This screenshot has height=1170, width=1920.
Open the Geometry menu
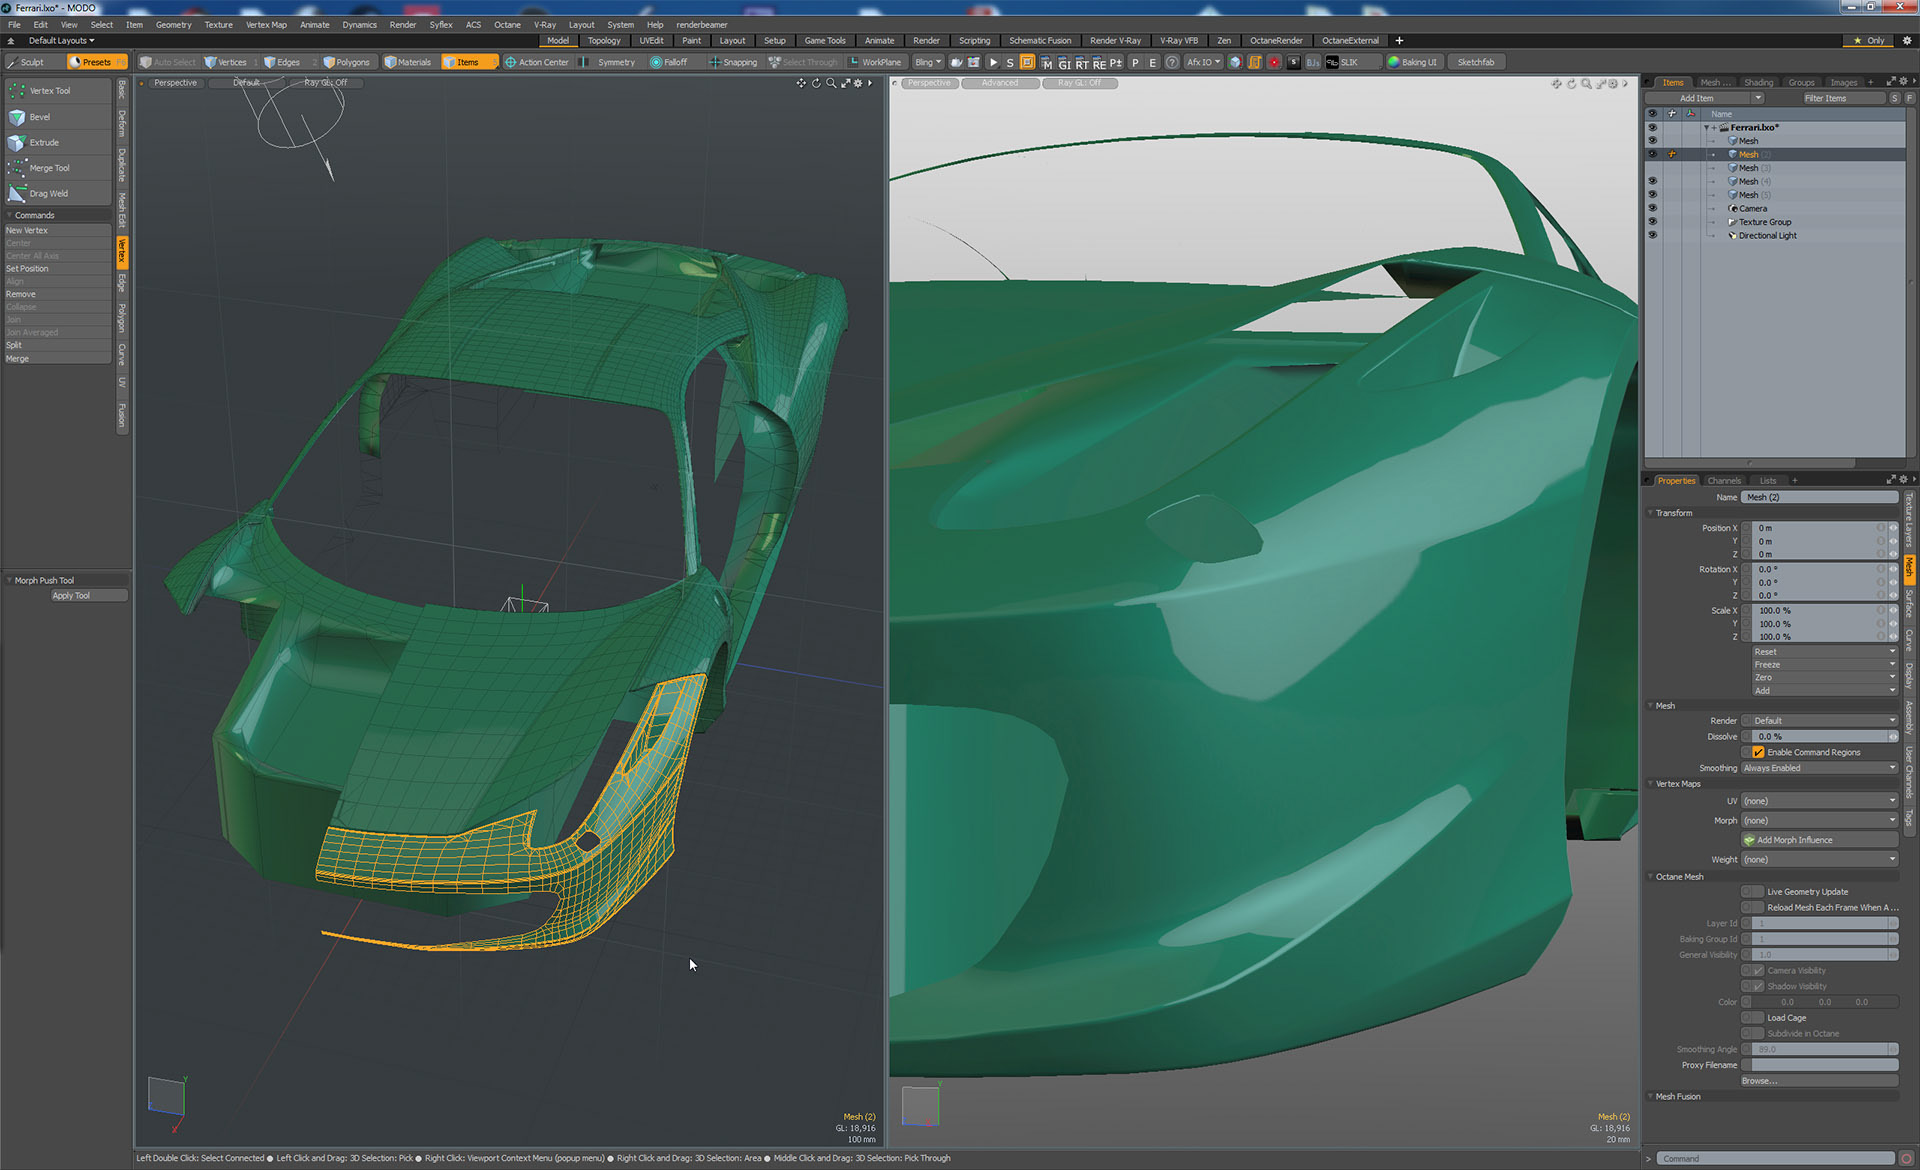pos(173,25)
